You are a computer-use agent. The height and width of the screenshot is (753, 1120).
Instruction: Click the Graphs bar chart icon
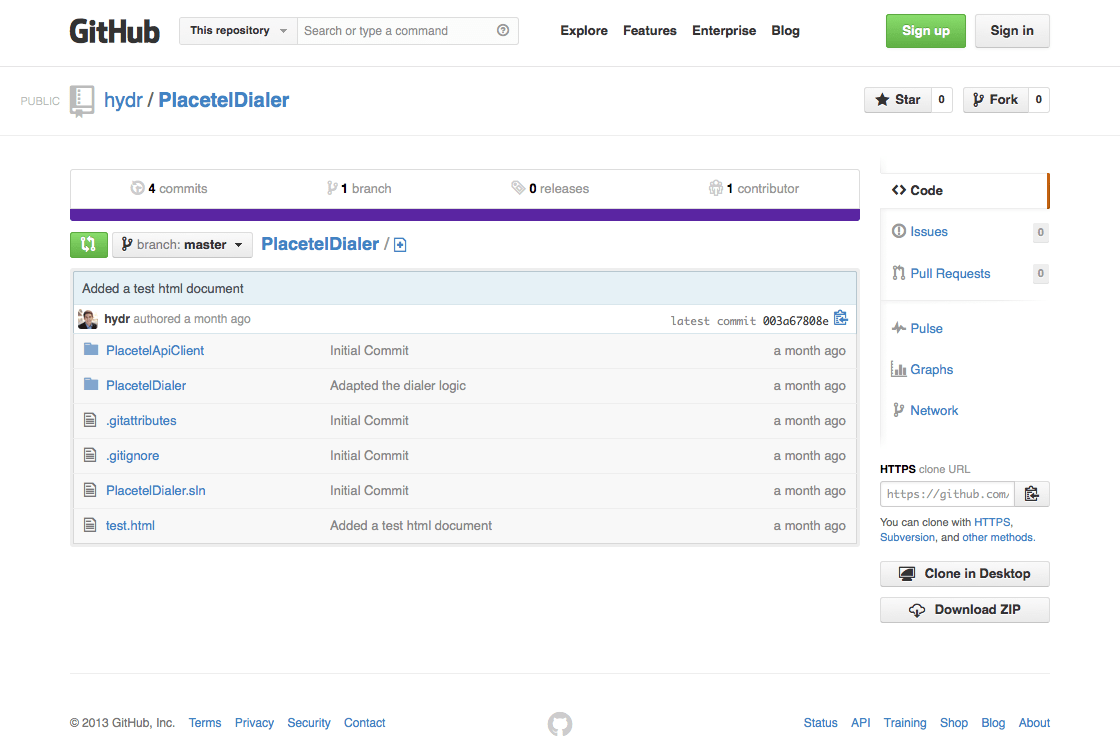coord(899,369)
